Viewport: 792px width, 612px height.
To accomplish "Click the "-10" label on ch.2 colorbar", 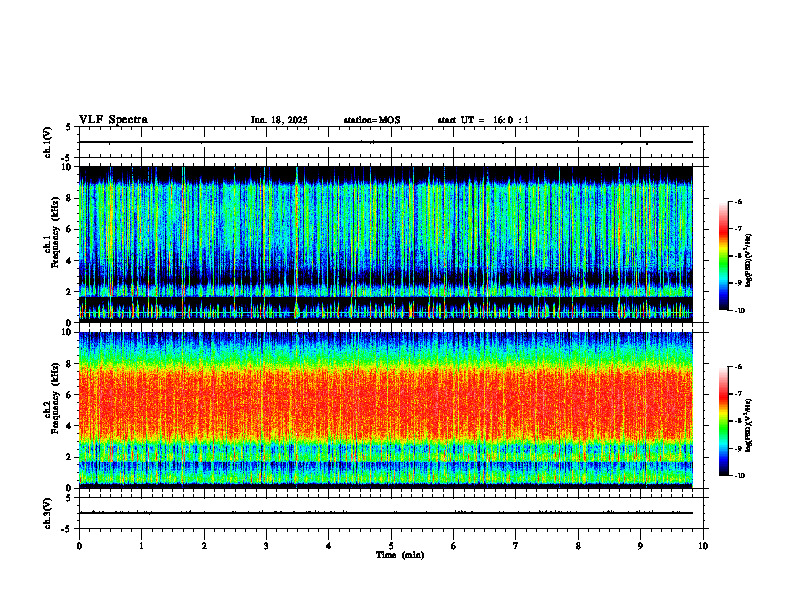I will pyautogui.click(x=739, y=476).
